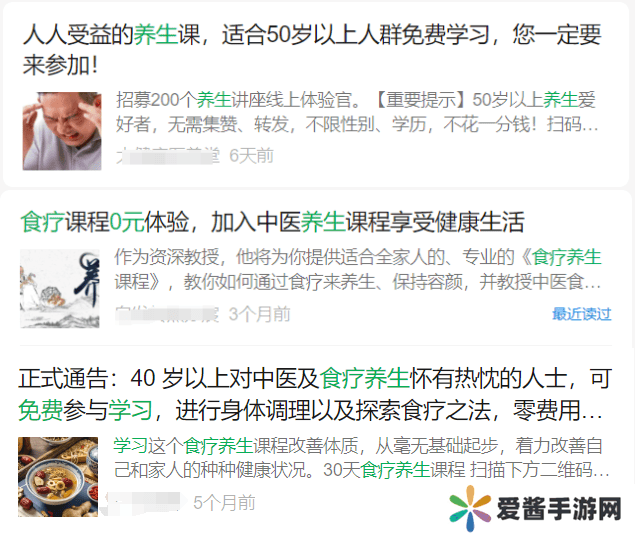Open 正式通告: 40岁以上 article title
This screenshot has height=534, width=635.
tap(315, 394)
